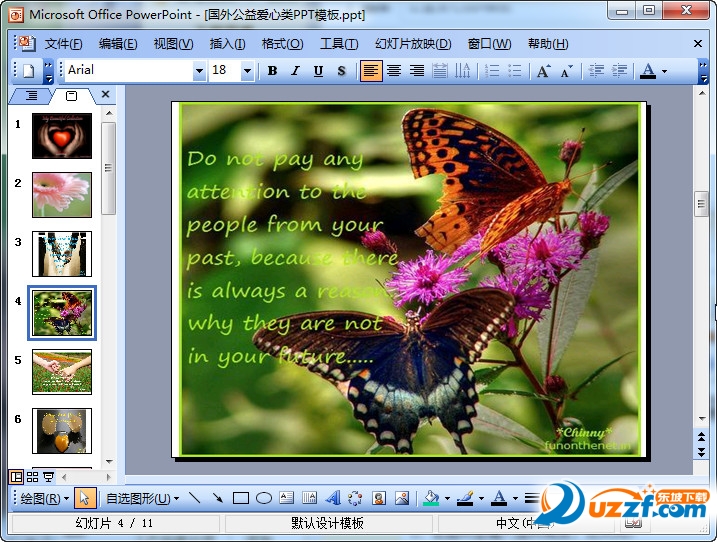The image size is (717, 542).
Task: Decrease the font size
Action: pyautogui.click(x=567, y=71)
